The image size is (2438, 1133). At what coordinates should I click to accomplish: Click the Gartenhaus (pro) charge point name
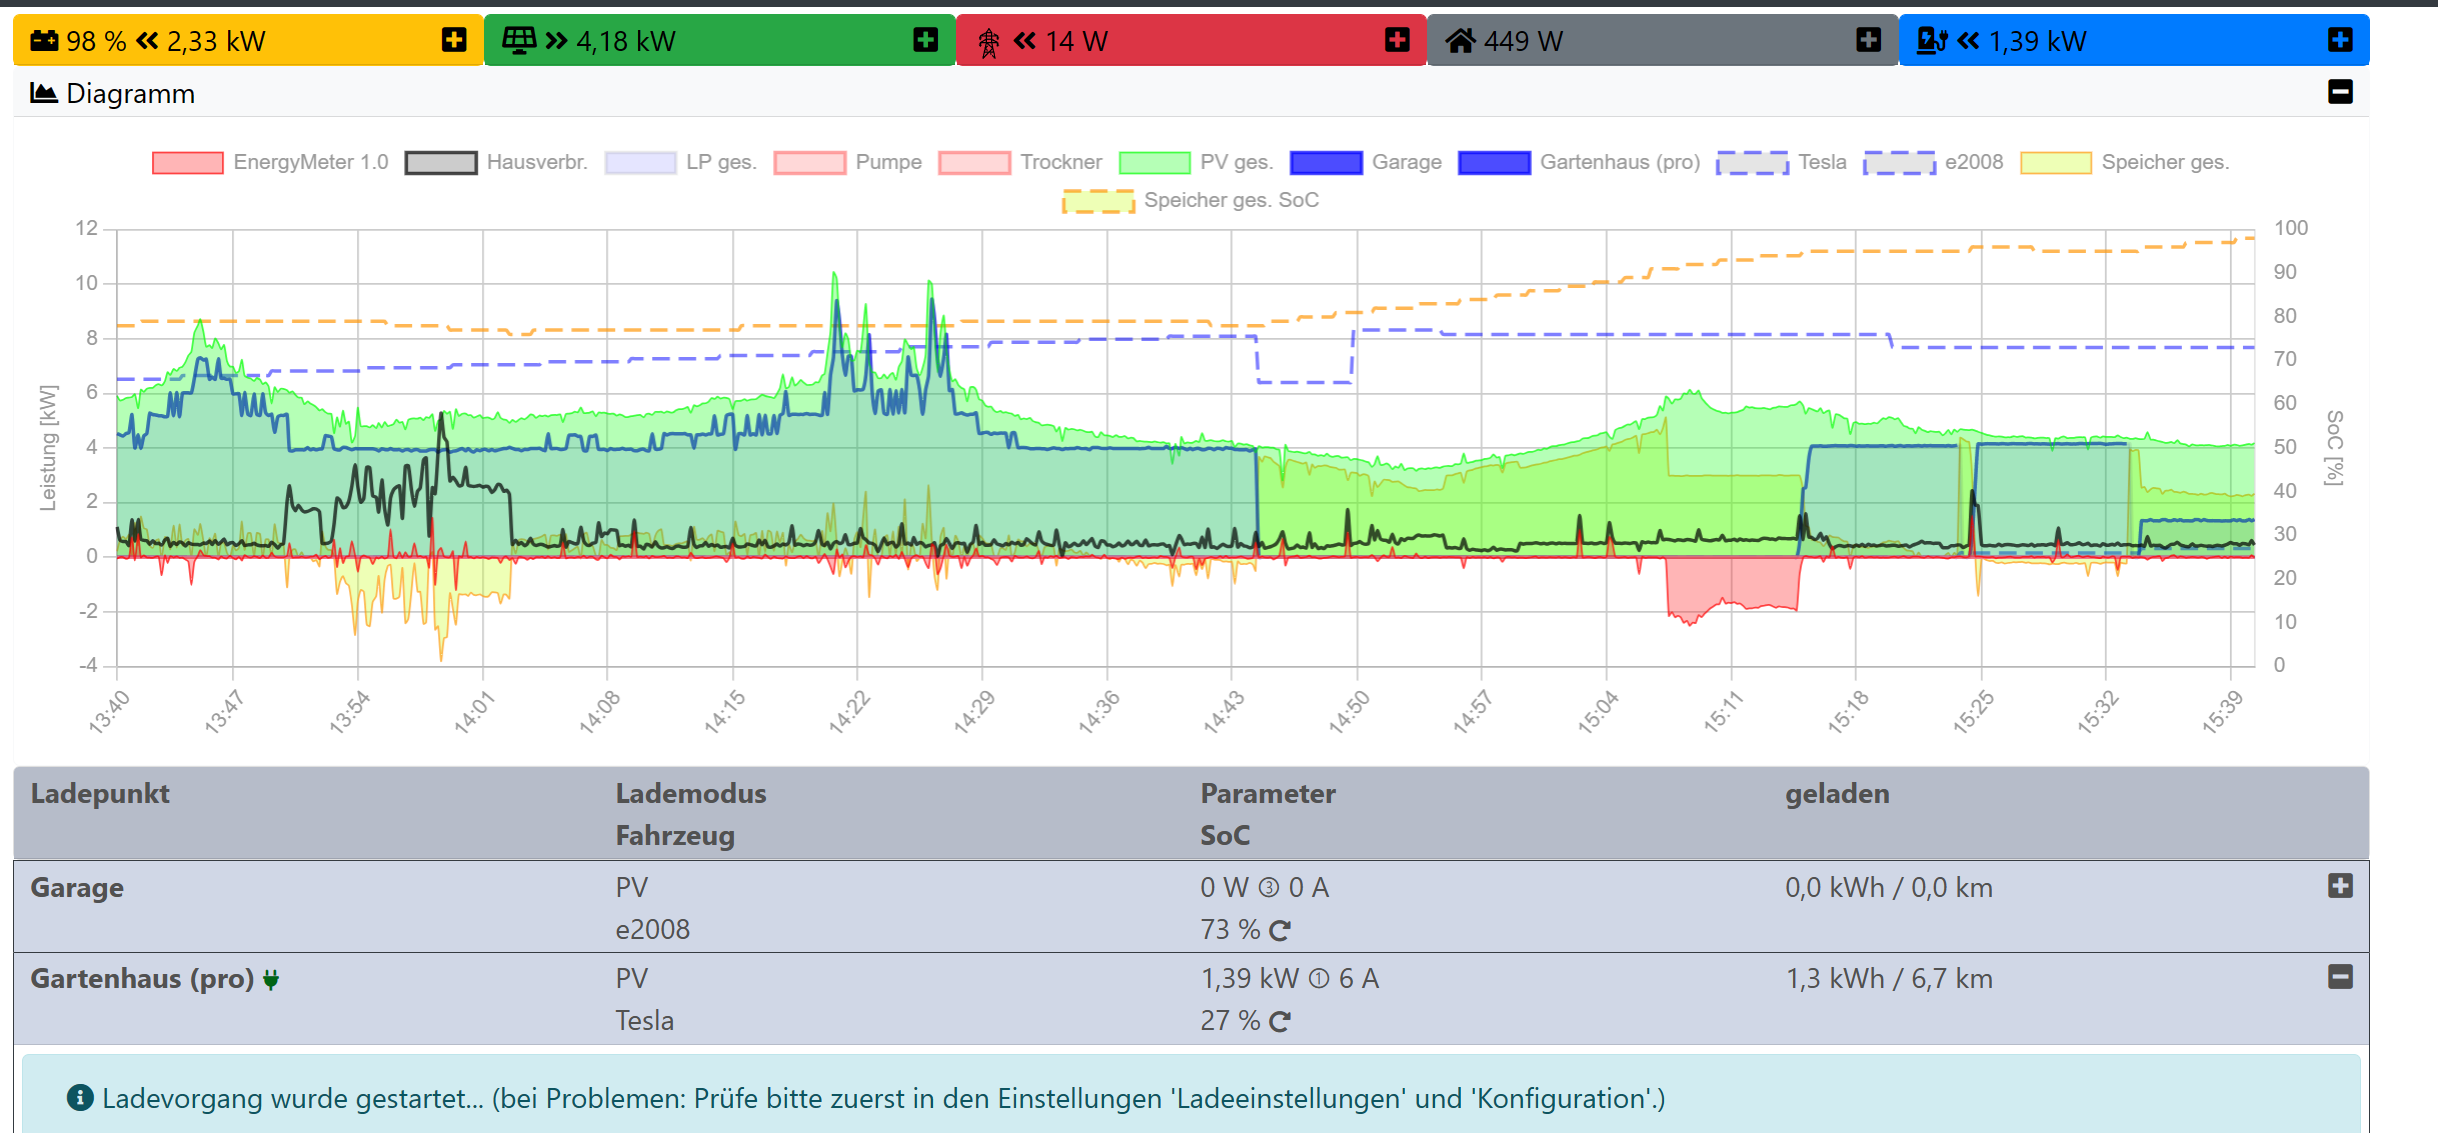142,979
